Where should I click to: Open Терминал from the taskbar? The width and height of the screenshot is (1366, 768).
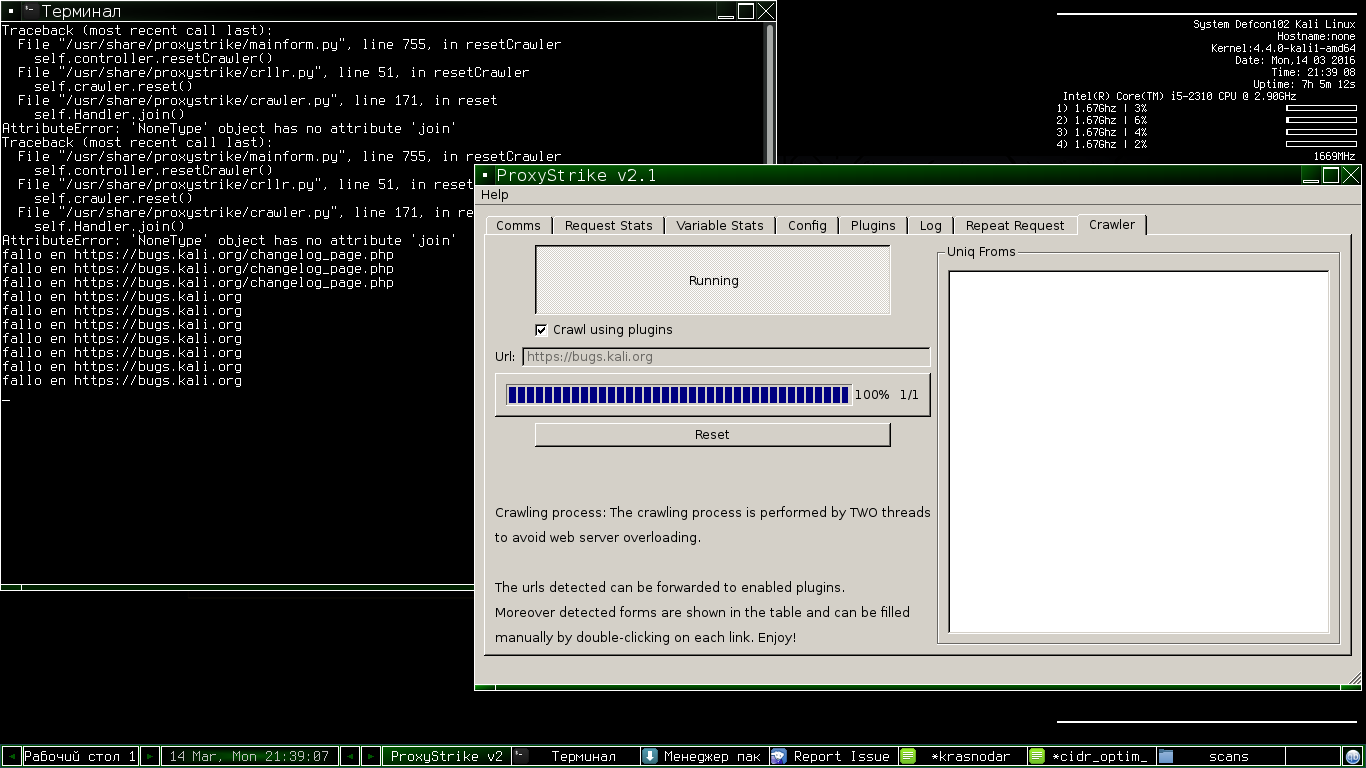pos(575,757)
